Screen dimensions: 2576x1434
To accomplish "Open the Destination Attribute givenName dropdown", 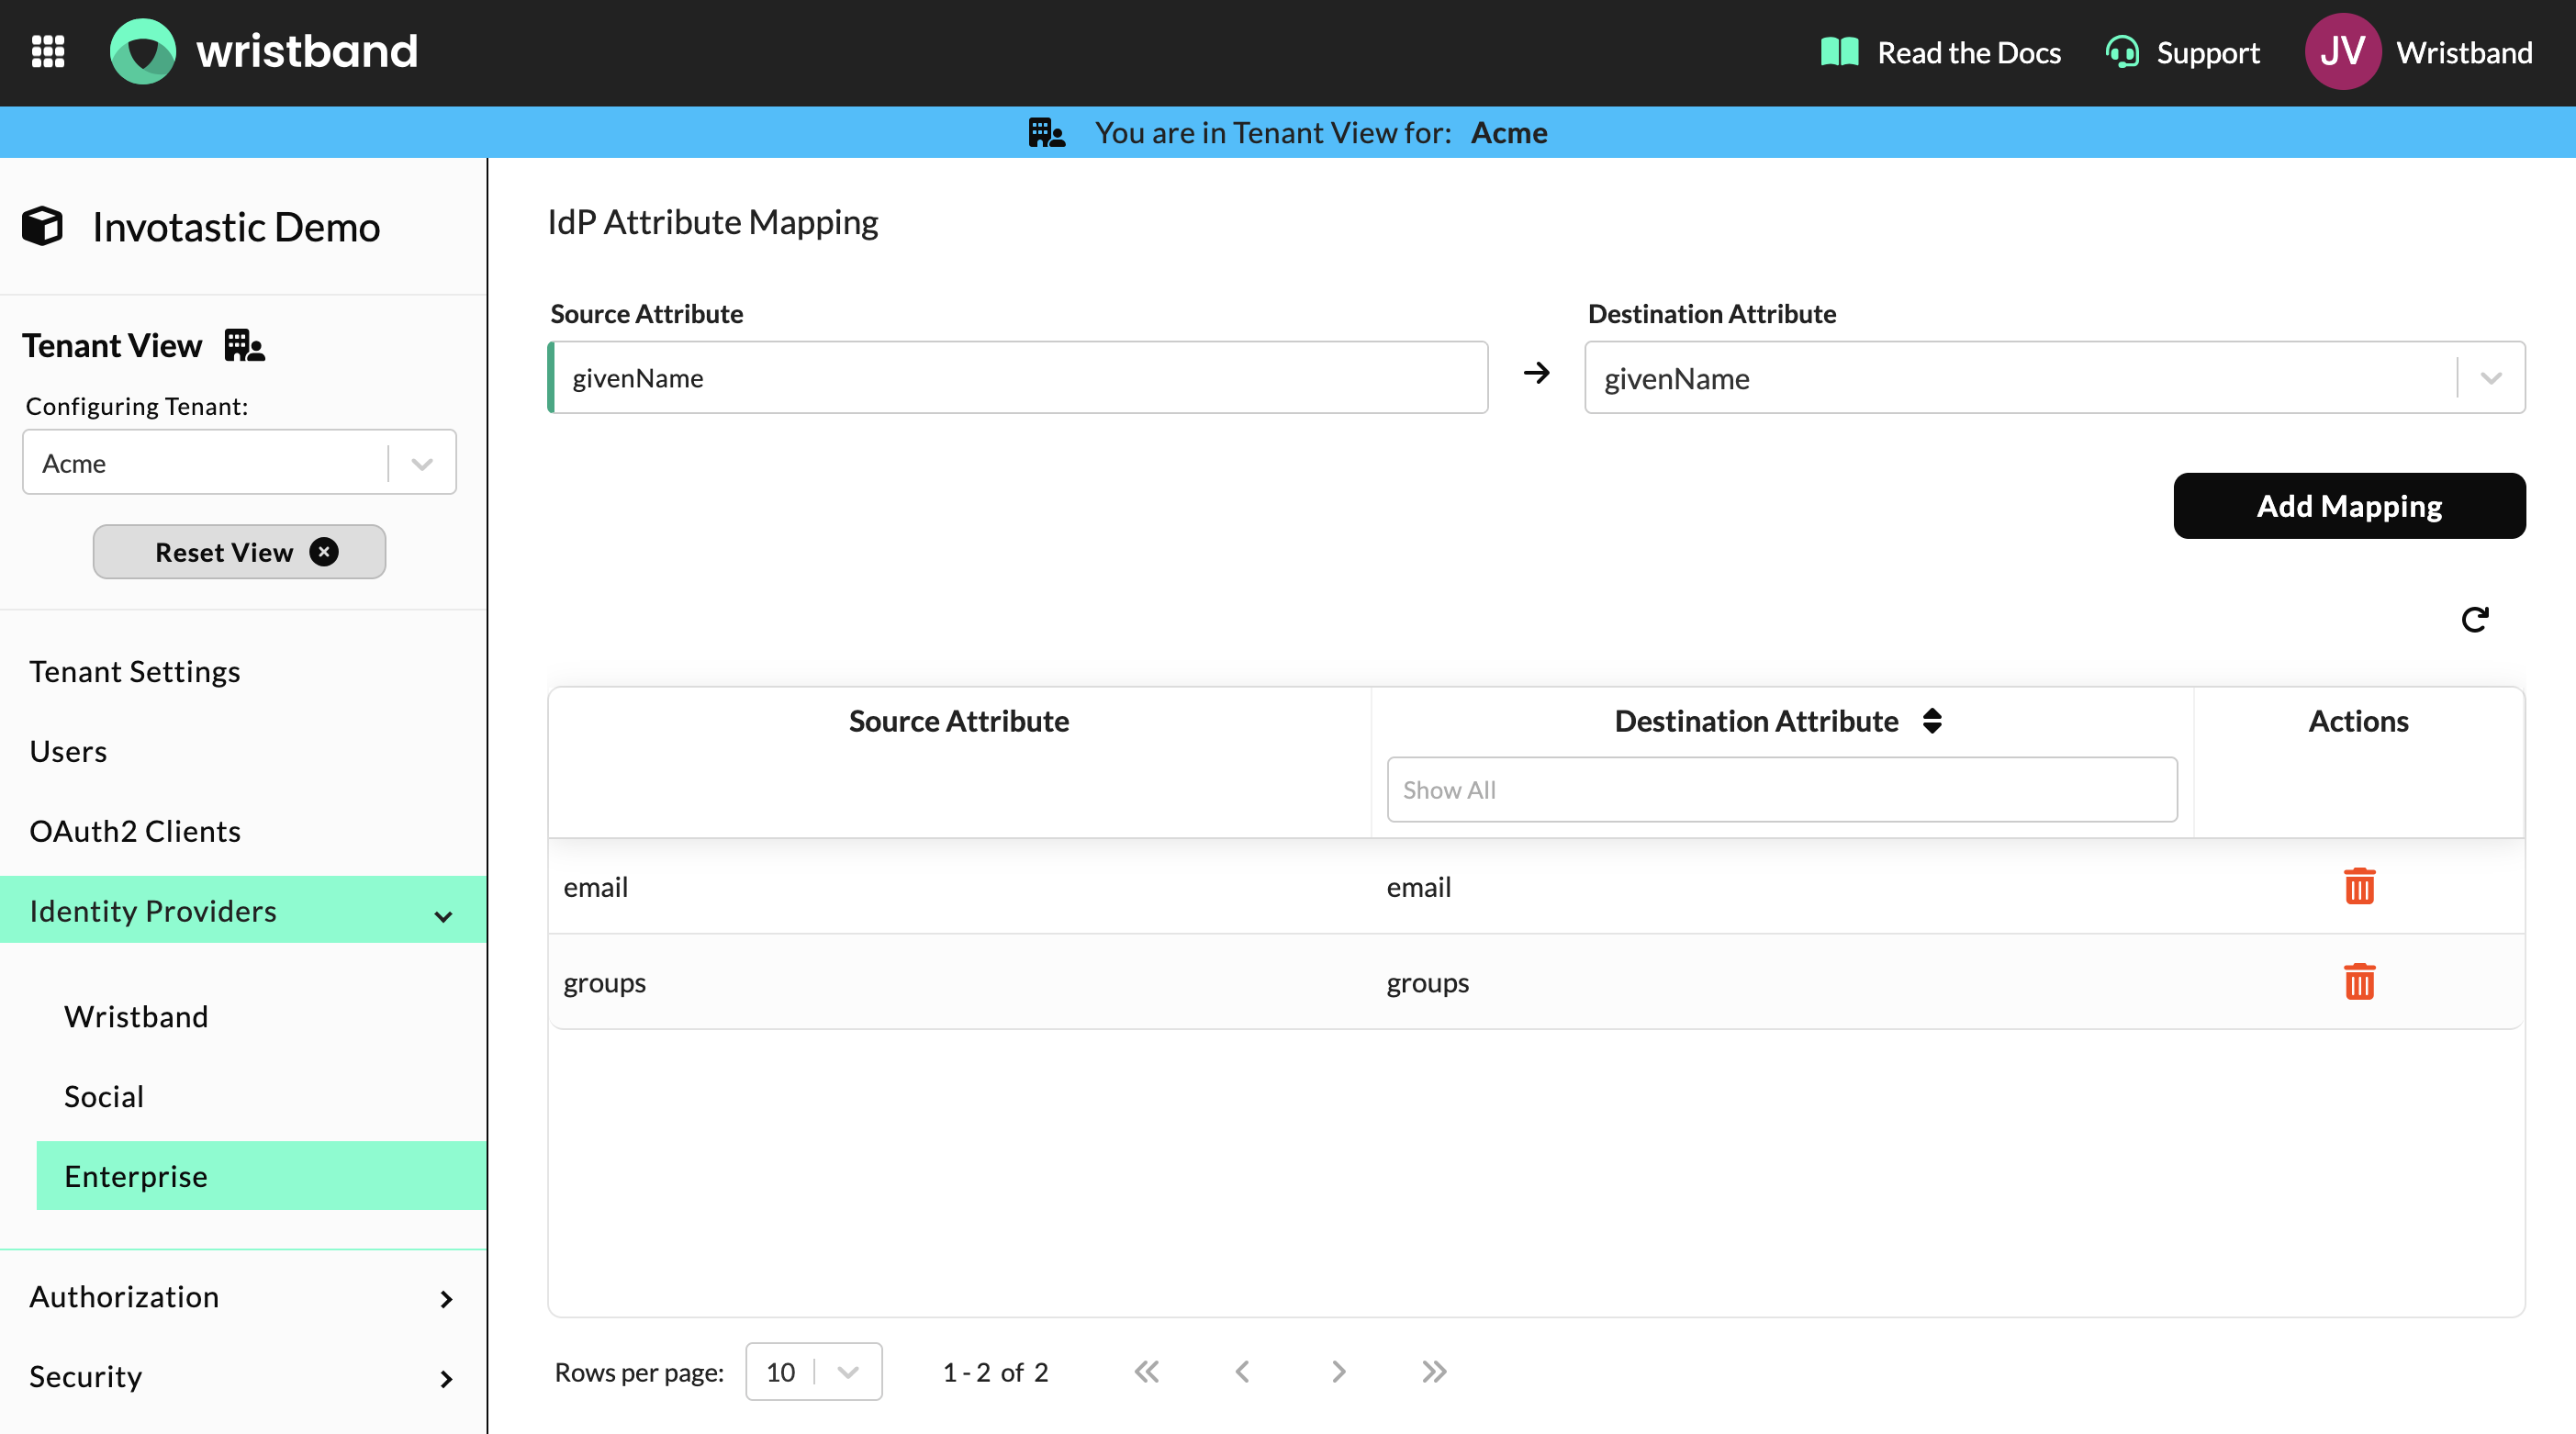I will (x=2055, y=378).
